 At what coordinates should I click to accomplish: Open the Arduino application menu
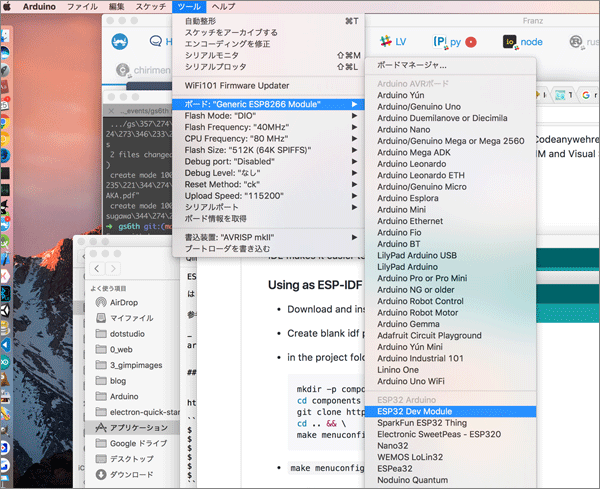click(x=39, y=7)
